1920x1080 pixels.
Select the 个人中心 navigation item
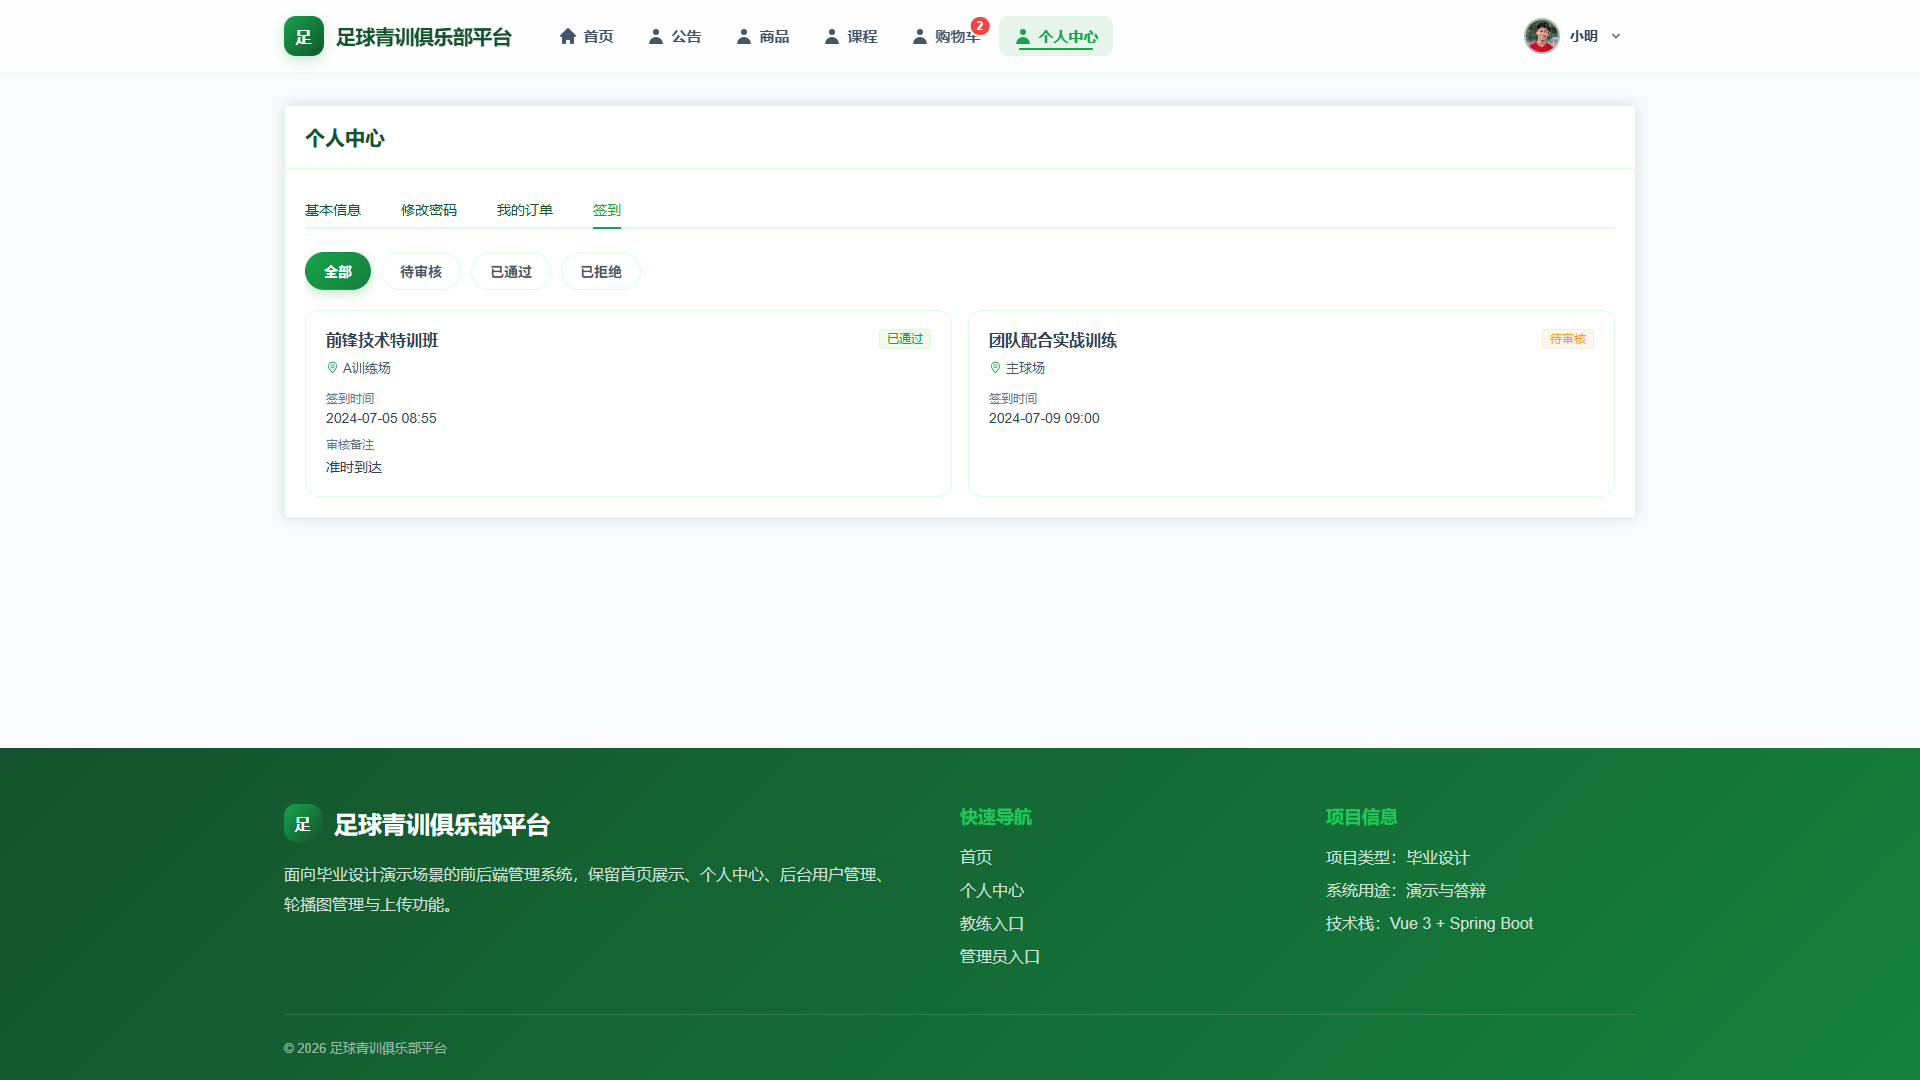pos(1056,36)
